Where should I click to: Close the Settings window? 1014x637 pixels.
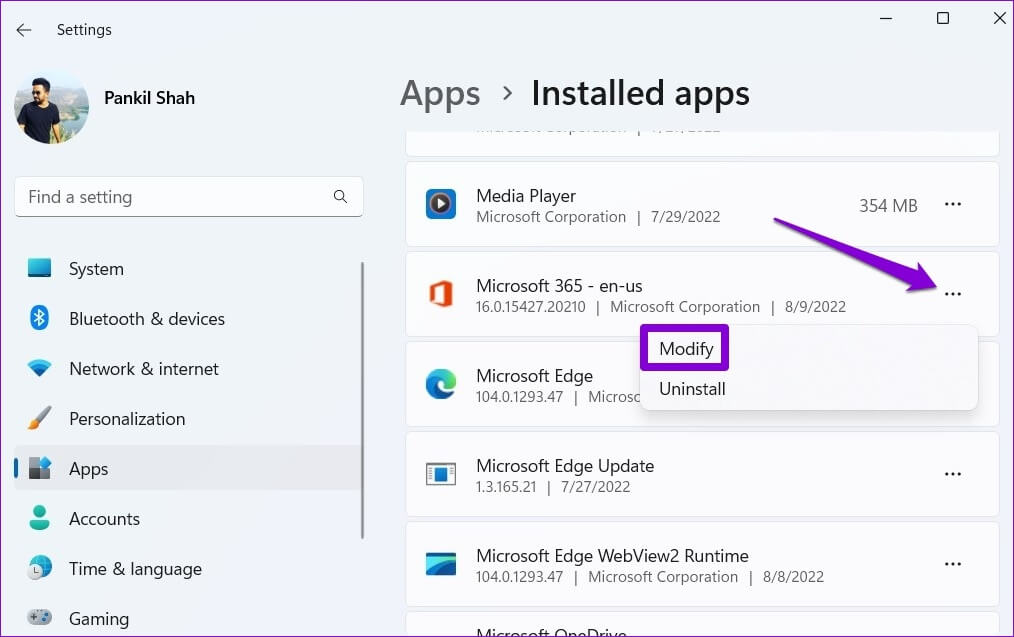1000,18
